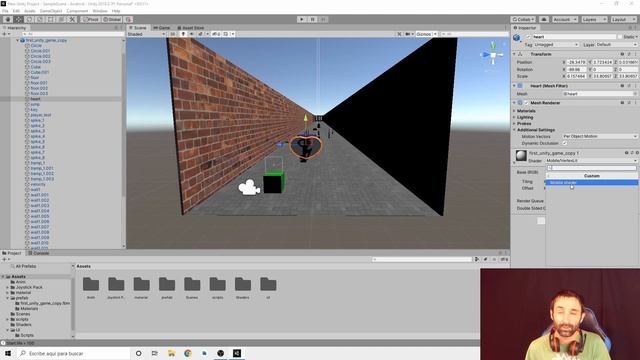Select the Rotate tool in toolbar
This screenshot has width=640, height=360.
click(x=29, y=19)
